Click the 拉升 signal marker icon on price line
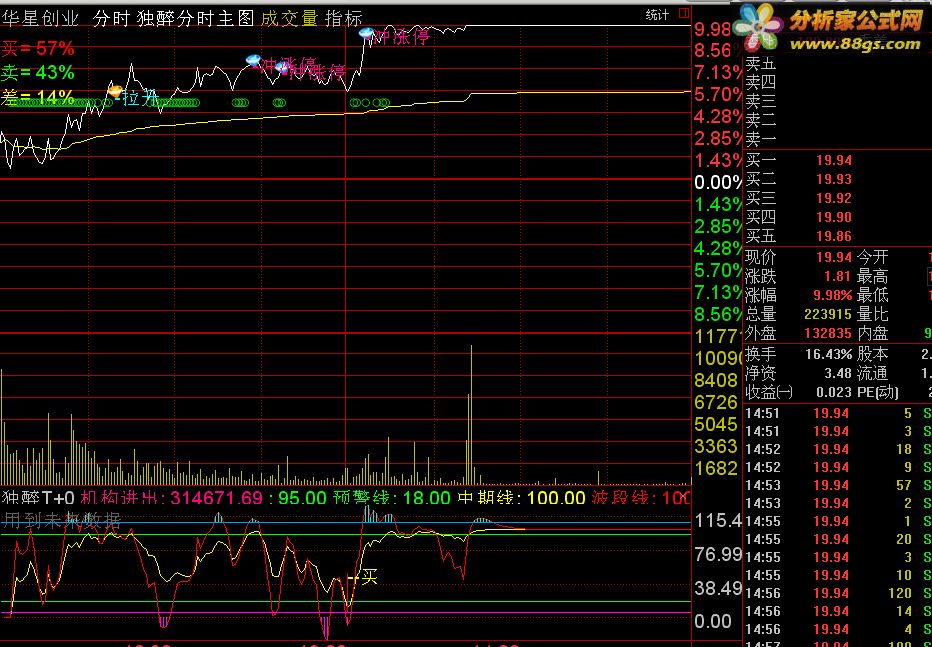This screenshot has height=647, width=932. point(115,91)
